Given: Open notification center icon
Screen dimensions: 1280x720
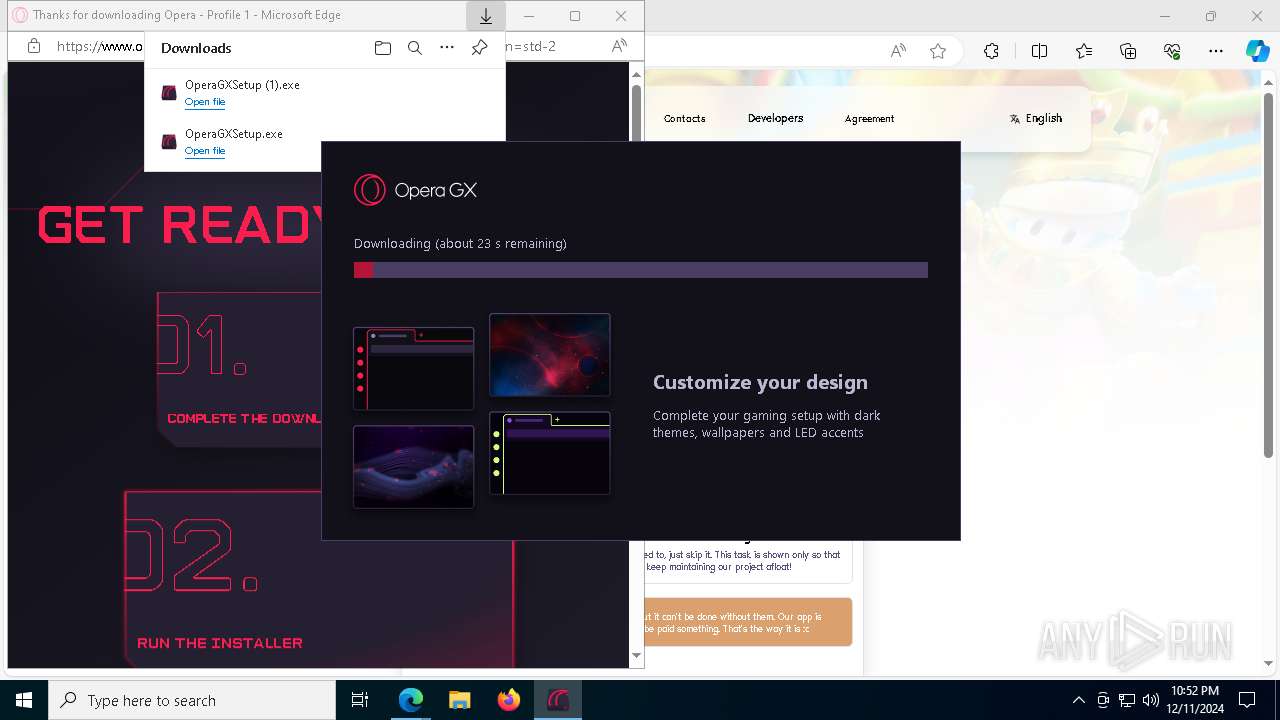Looking at the screenshot, I should click(x=1247, y=700).
